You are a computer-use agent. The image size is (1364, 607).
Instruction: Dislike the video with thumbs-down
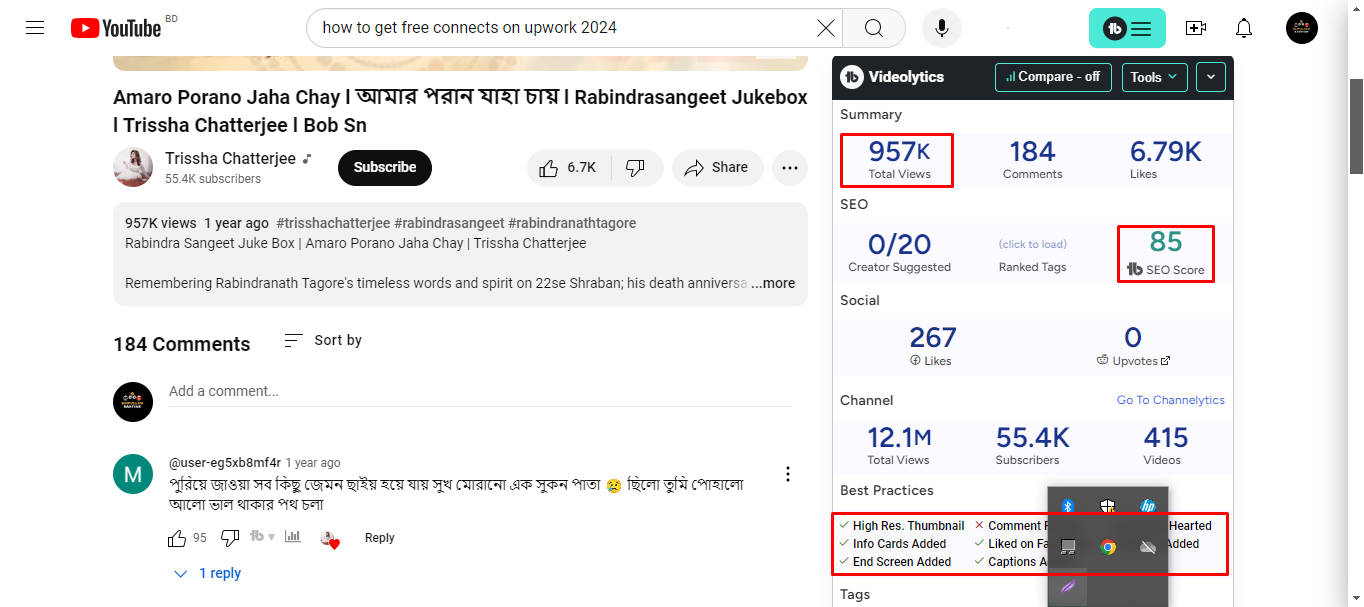click(636, 168)
